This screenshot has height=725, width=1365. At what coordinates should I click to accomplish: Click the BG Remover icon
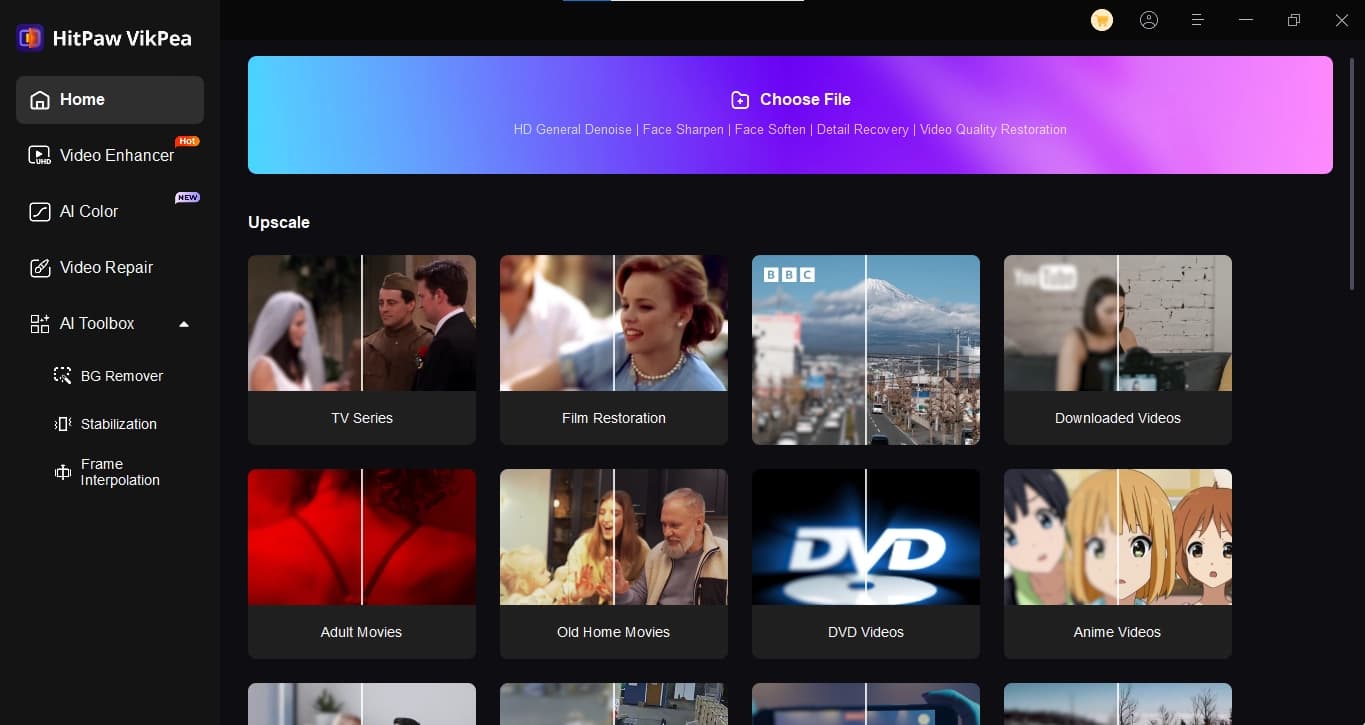[62, 376]
